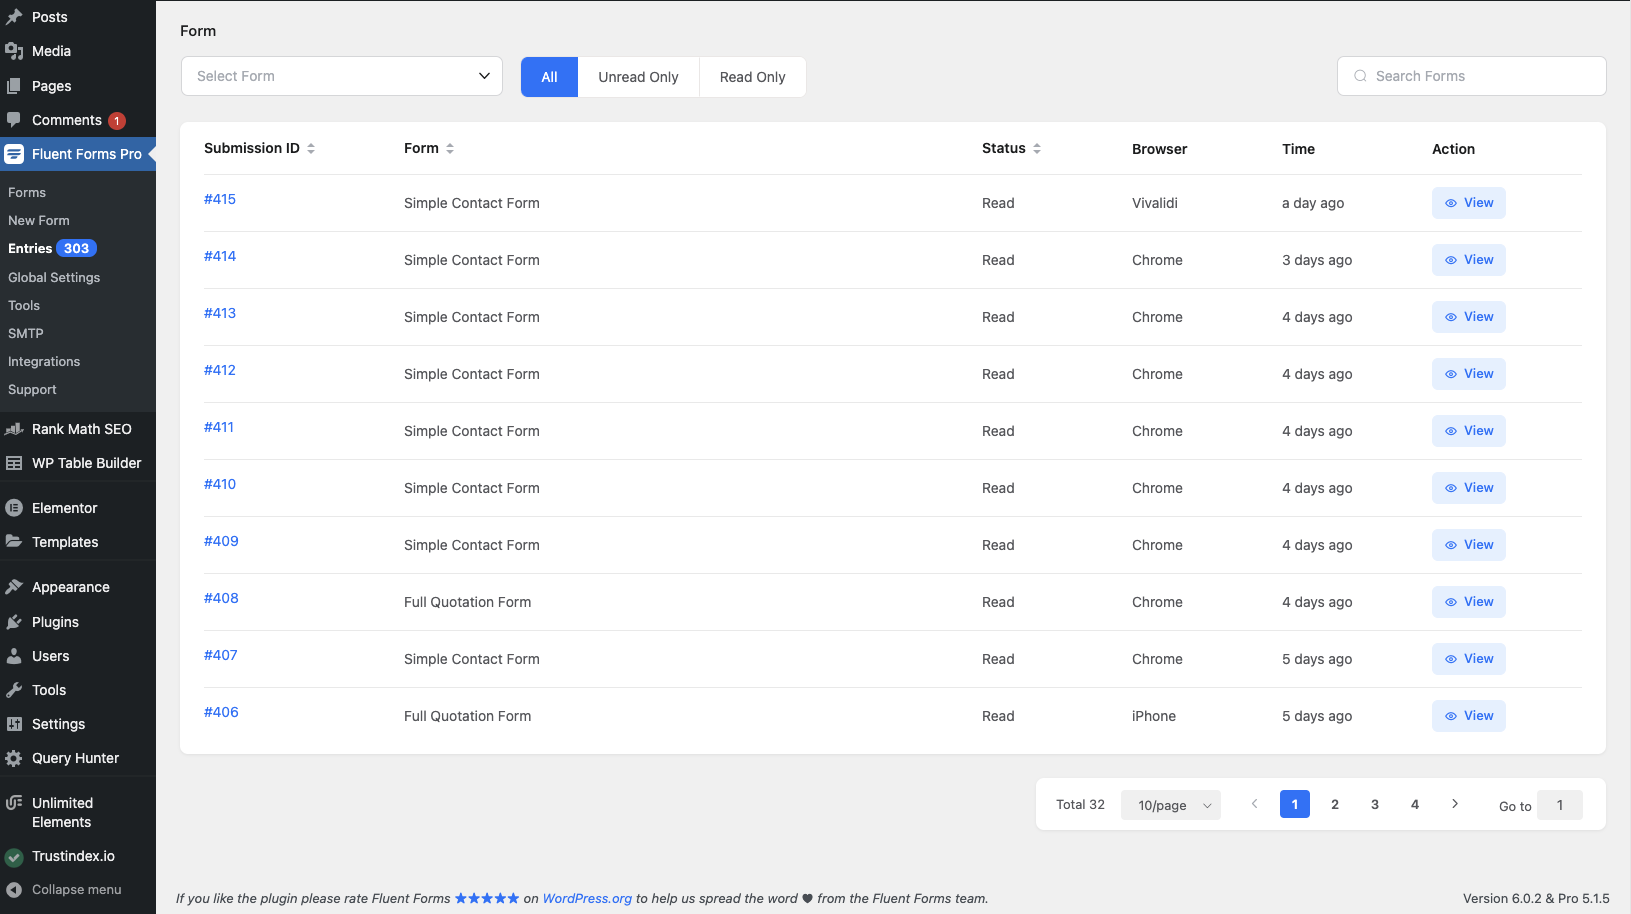View entry #415
The width and height of the screenshot is (1631, 914).
[x=1468, y=202]
